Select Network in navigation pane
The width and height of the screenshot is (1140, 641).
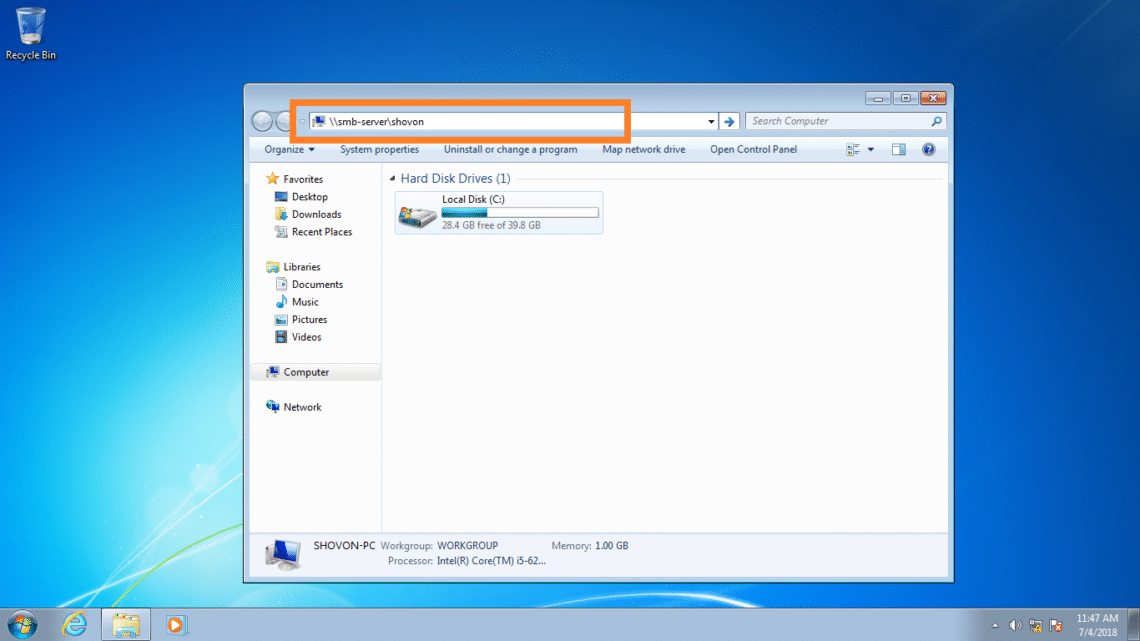click(302, 407)
